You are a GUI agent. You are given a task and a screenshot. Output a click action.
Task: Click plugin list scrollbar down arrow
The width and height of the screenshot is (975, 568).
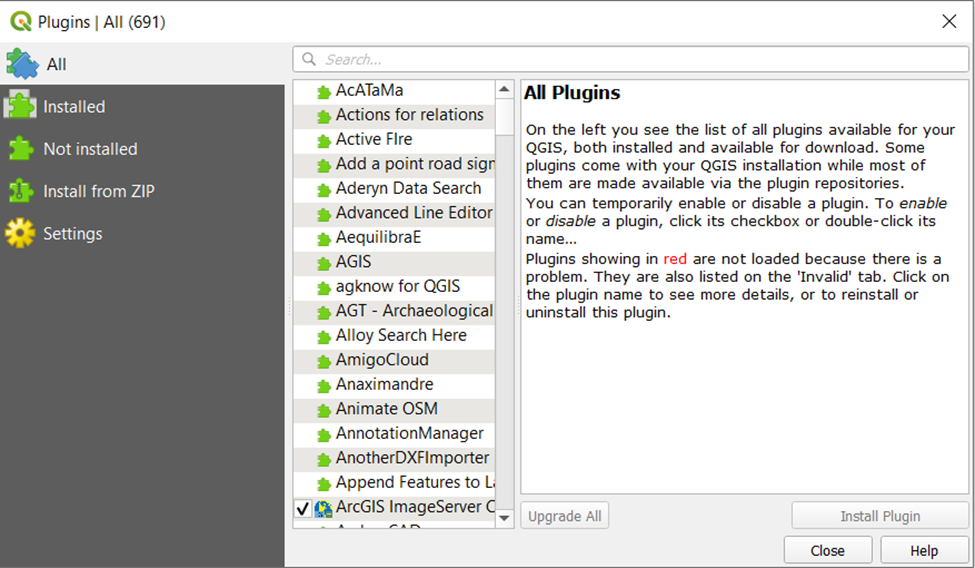pyautogui.click(x=504, y=518)
